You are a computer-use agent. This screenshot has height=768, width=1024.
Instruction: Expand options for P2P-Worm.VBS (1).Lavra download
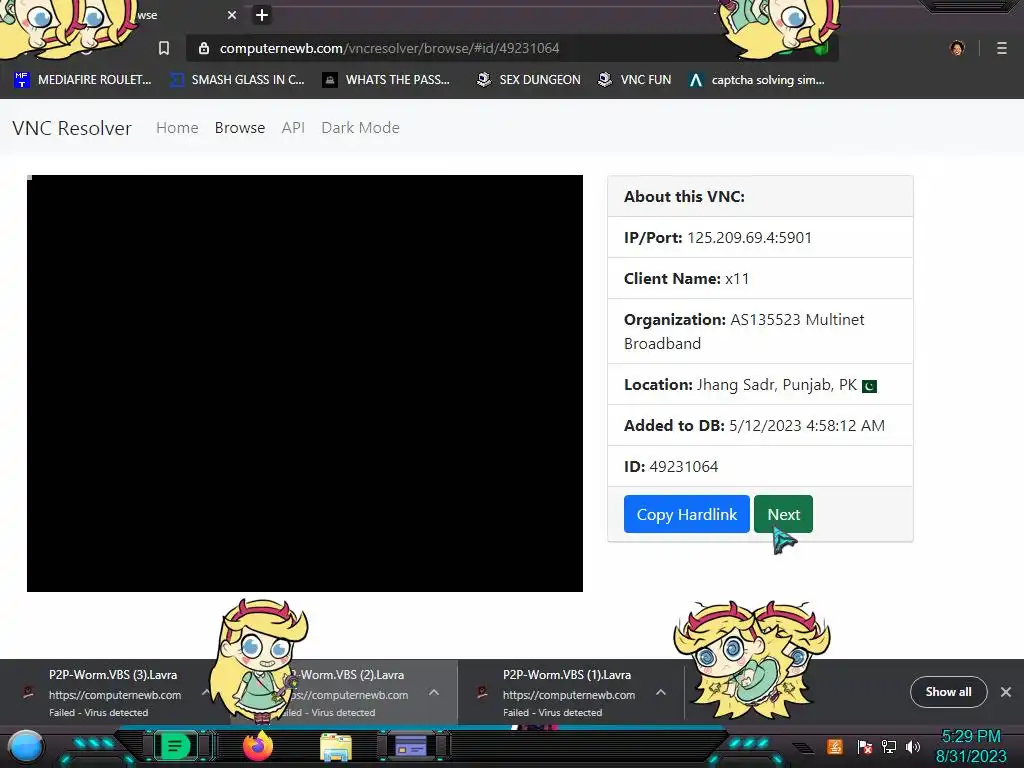point(661,692)
